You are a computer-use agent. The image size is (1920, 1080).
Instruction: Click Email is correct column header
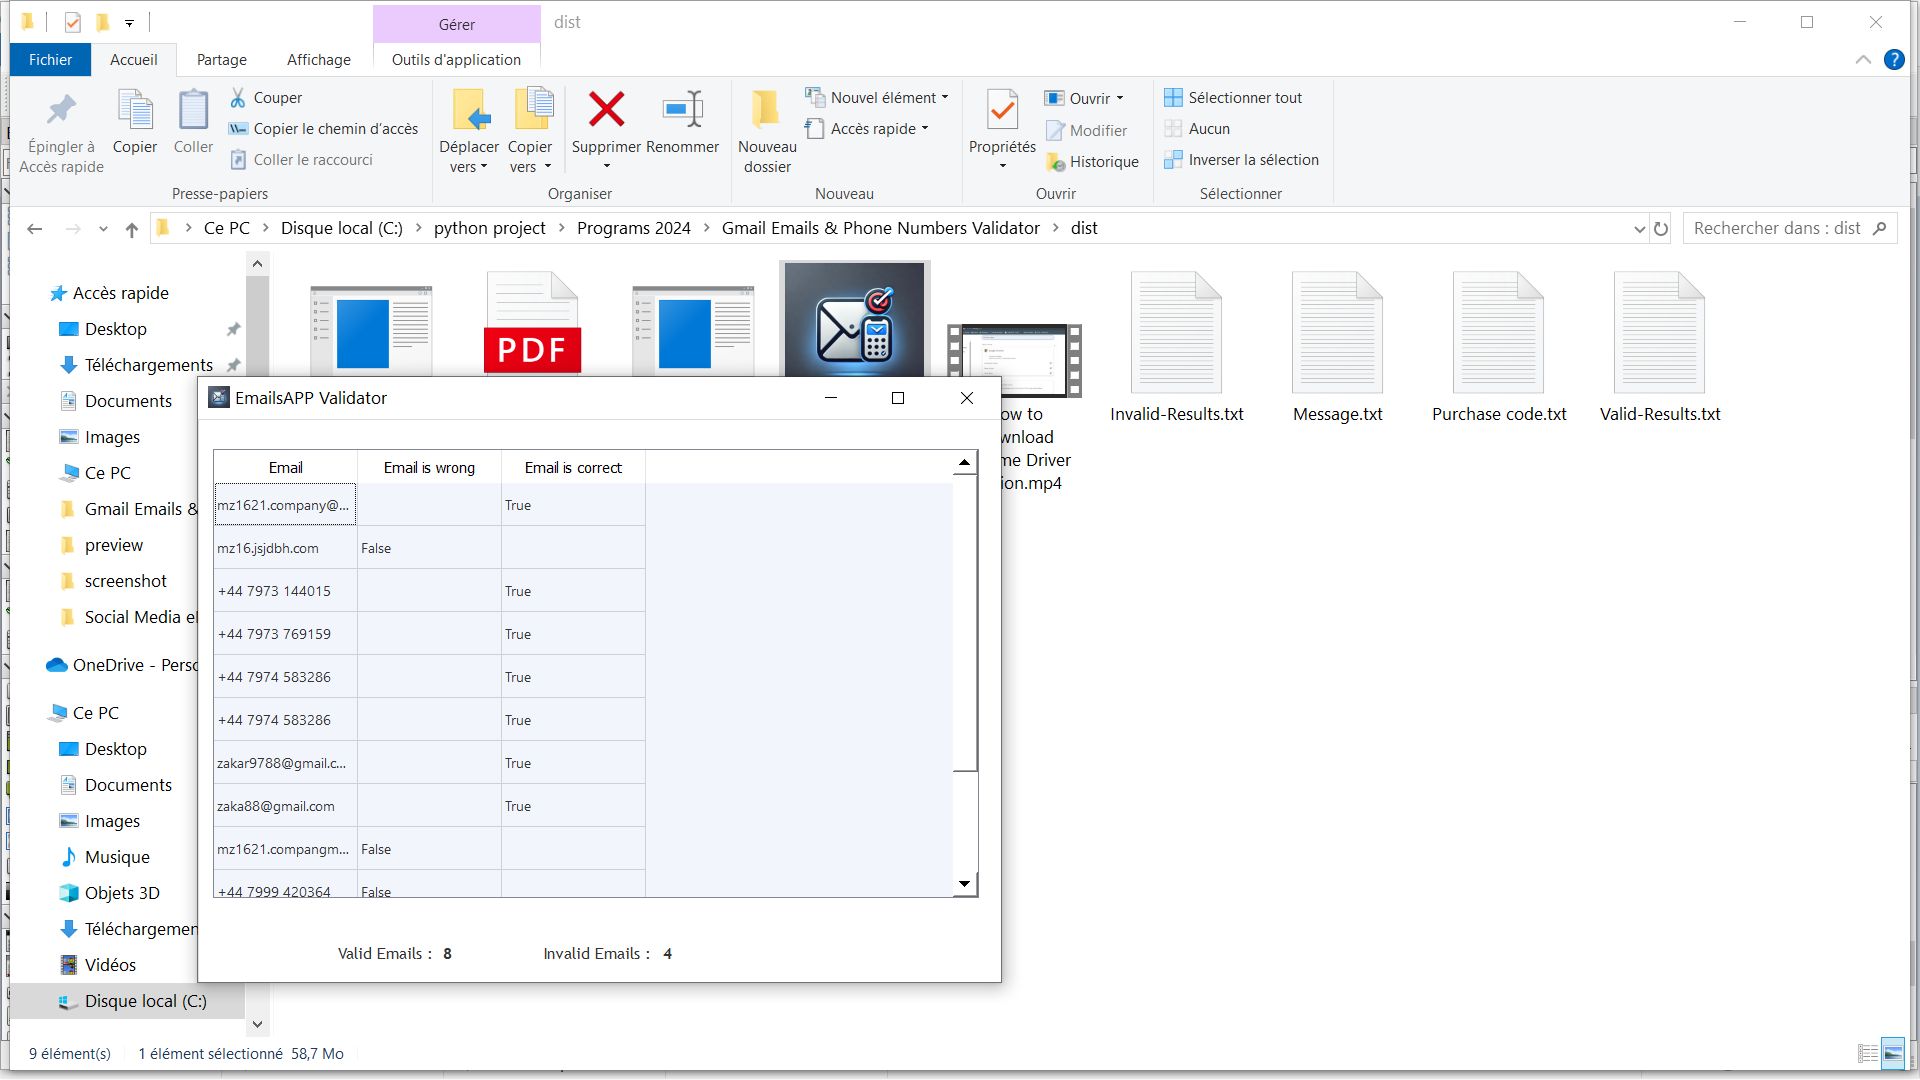573,468
